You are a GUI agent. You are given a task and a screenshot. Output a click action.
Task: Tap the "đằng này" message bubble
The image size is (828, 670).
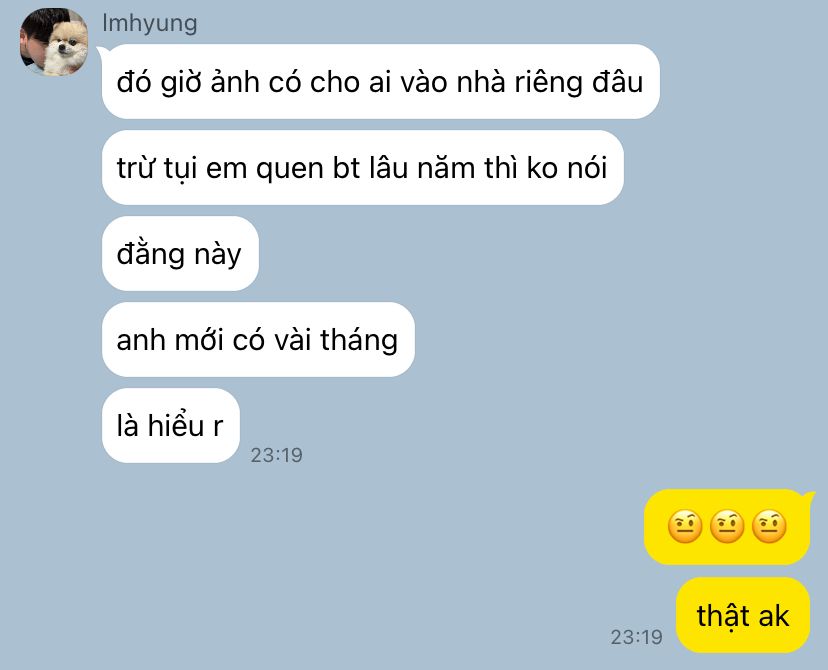pos(180,253)
